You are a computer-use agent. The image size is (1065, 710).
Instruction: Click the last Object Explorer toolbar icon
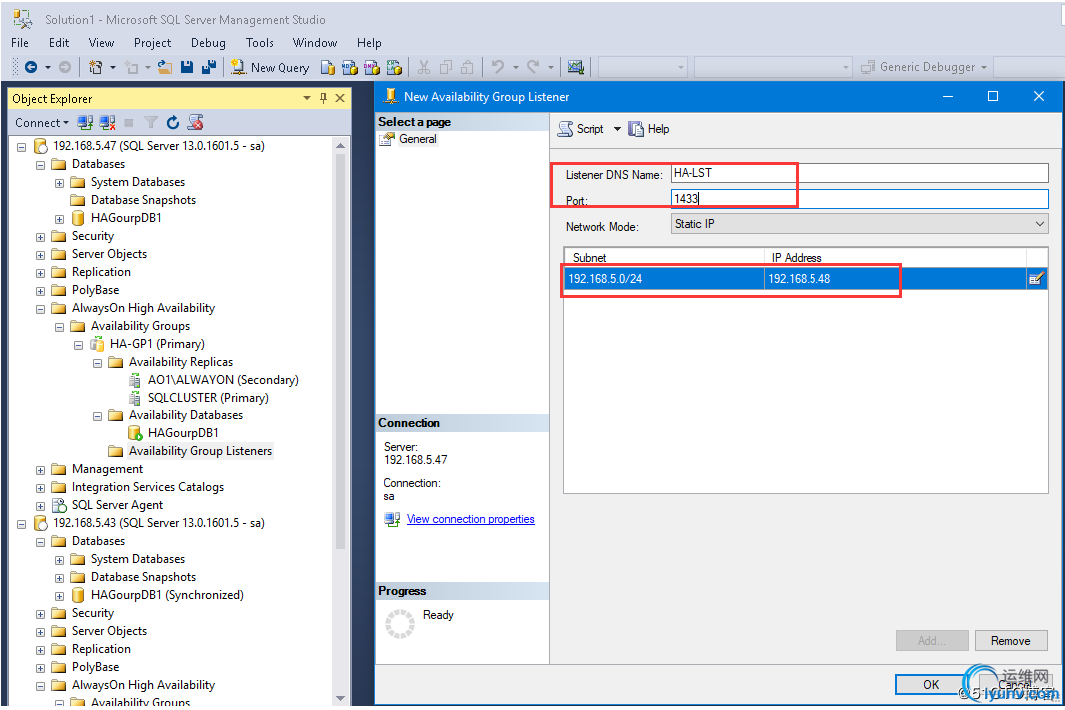[196, 122]
